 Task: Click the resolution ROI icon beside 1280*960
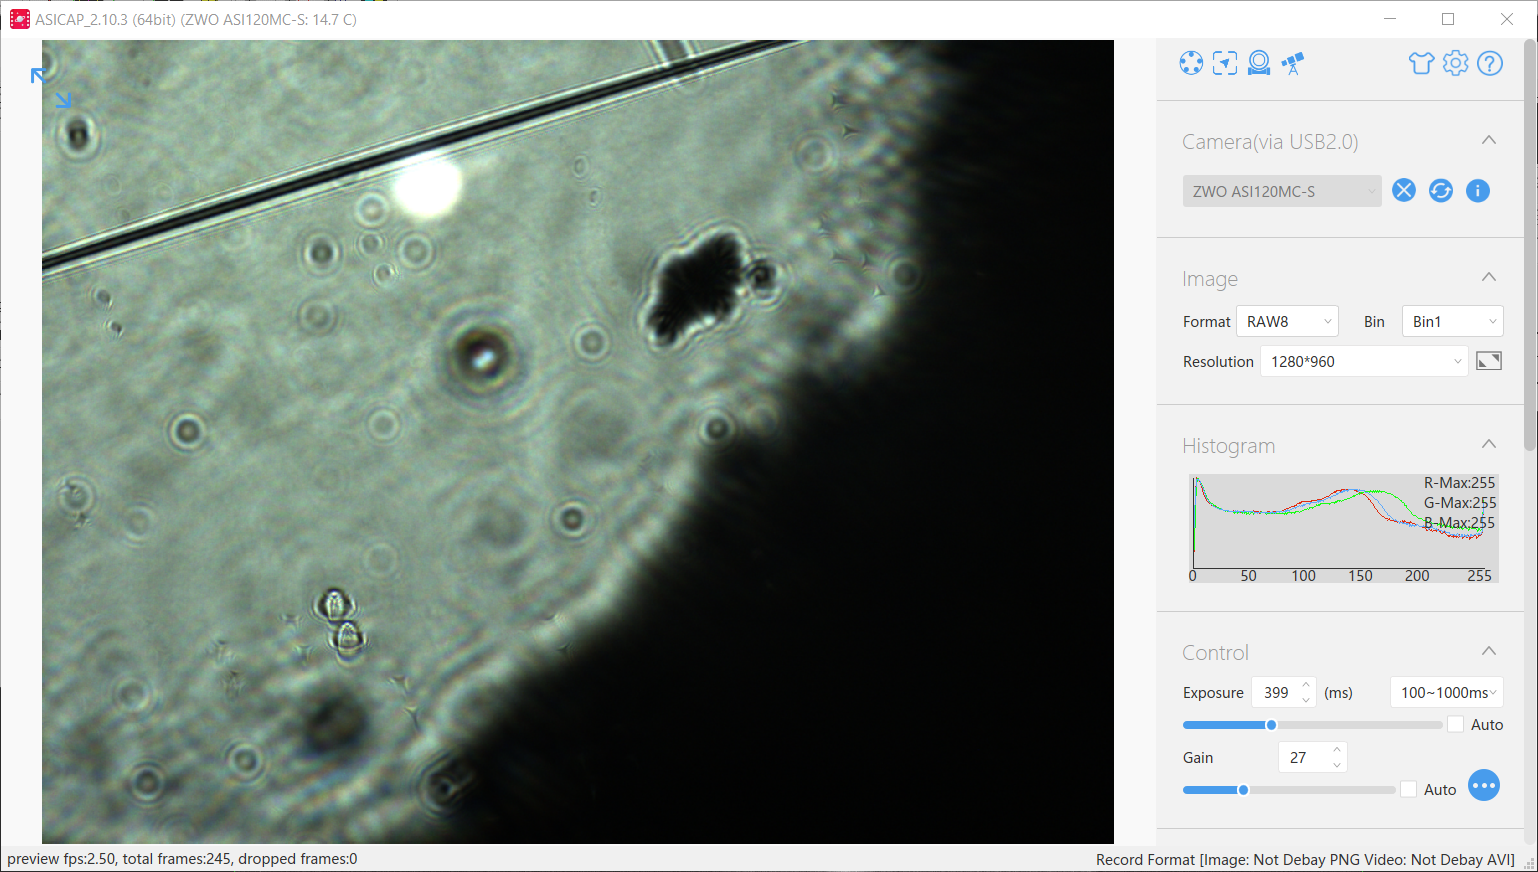point(1489,361)
